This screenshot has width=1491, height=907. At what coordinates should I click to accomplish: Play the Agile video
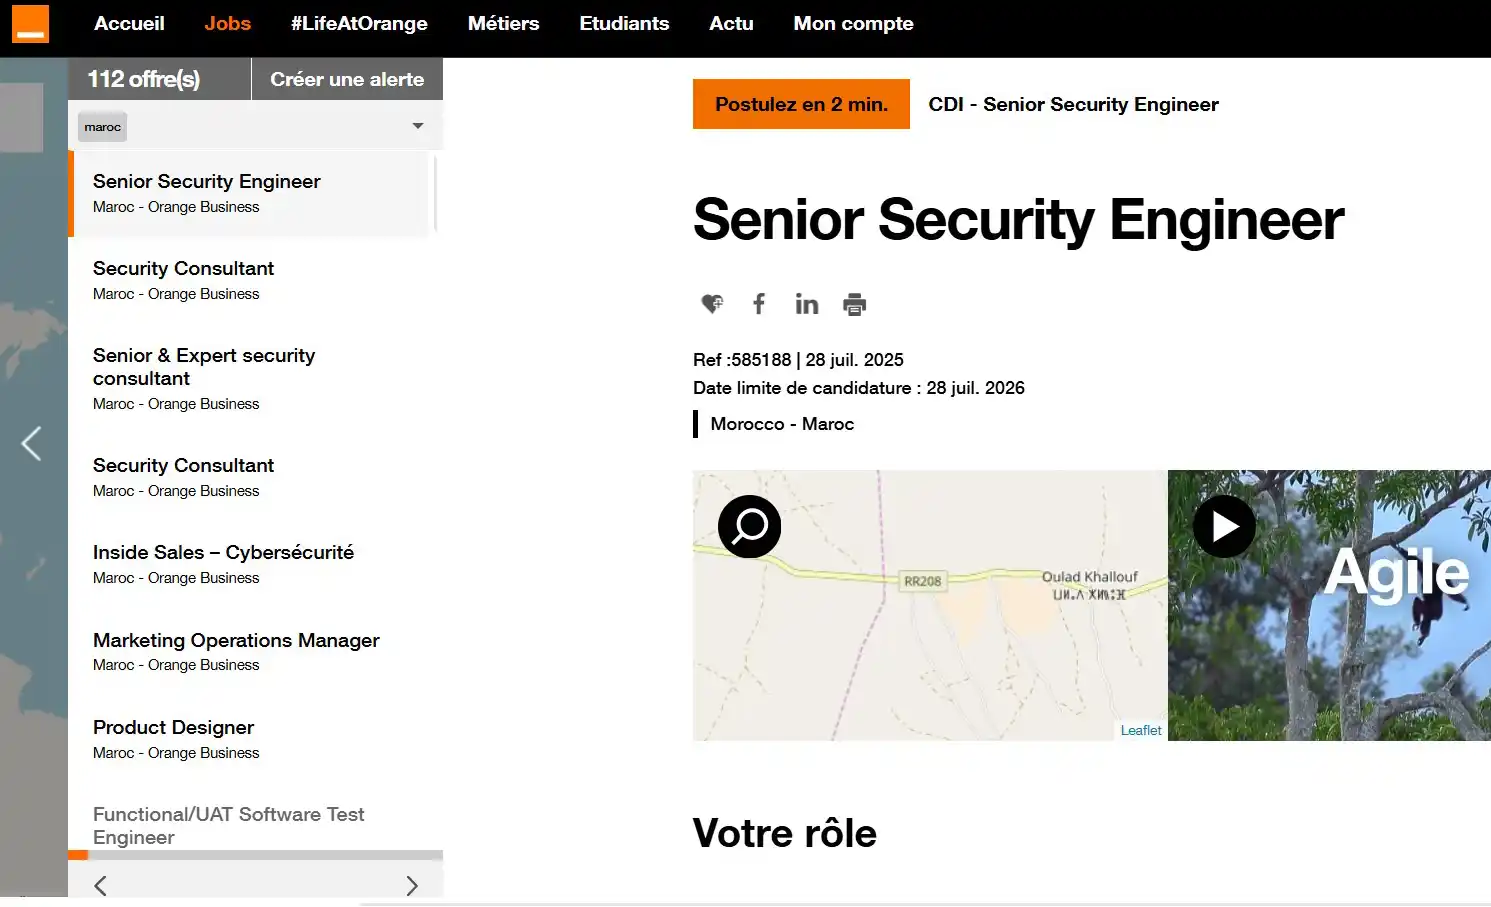[1224, 526]
